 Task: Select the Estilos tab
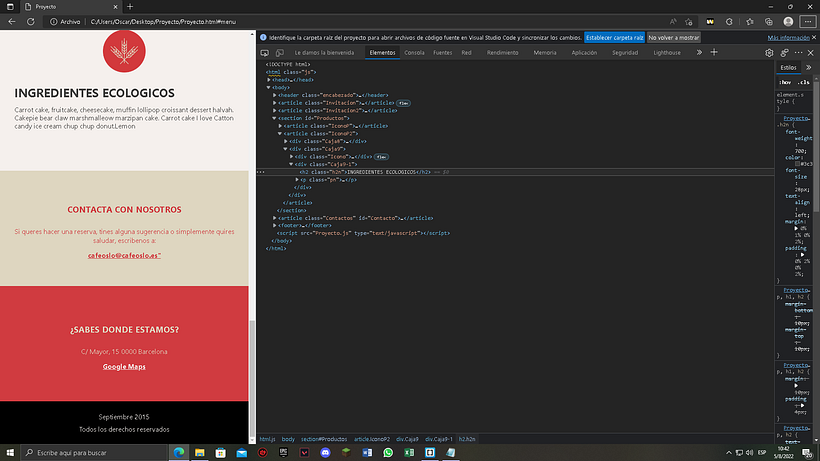click(788, 67)
